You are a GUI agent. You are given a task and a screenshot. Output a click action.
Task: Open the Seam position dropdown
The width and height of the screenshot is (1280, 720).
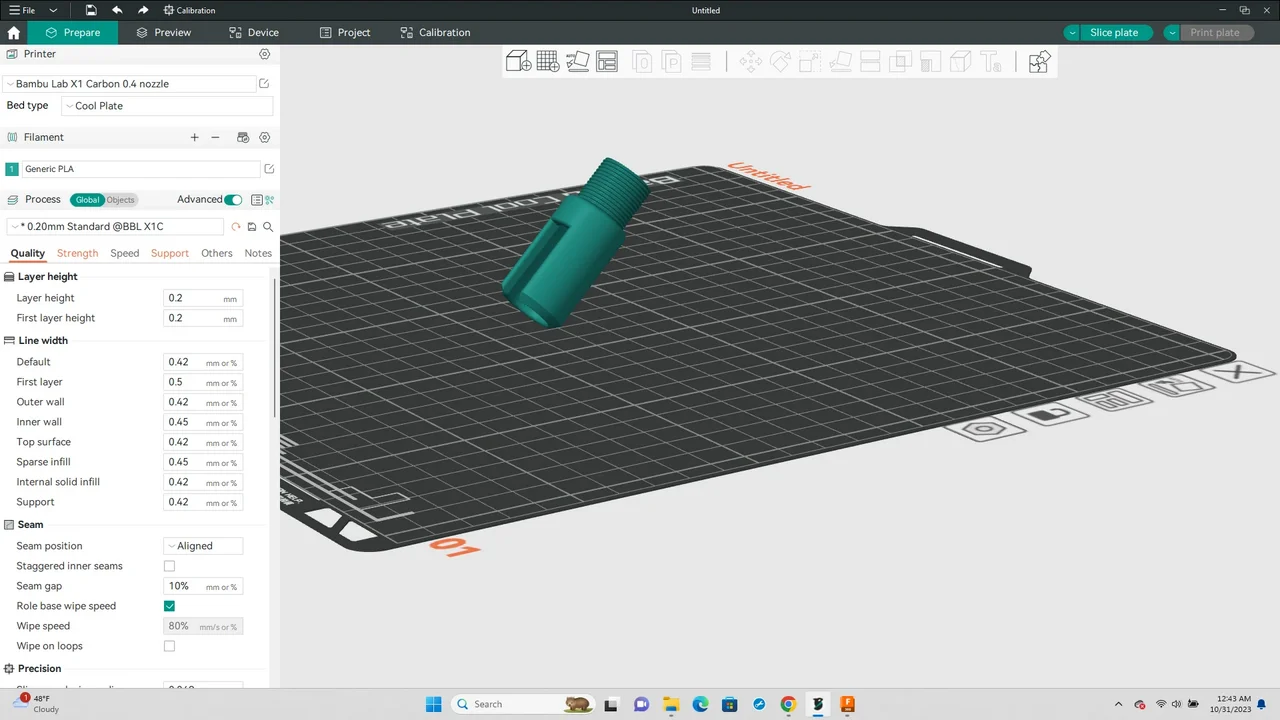203,546
